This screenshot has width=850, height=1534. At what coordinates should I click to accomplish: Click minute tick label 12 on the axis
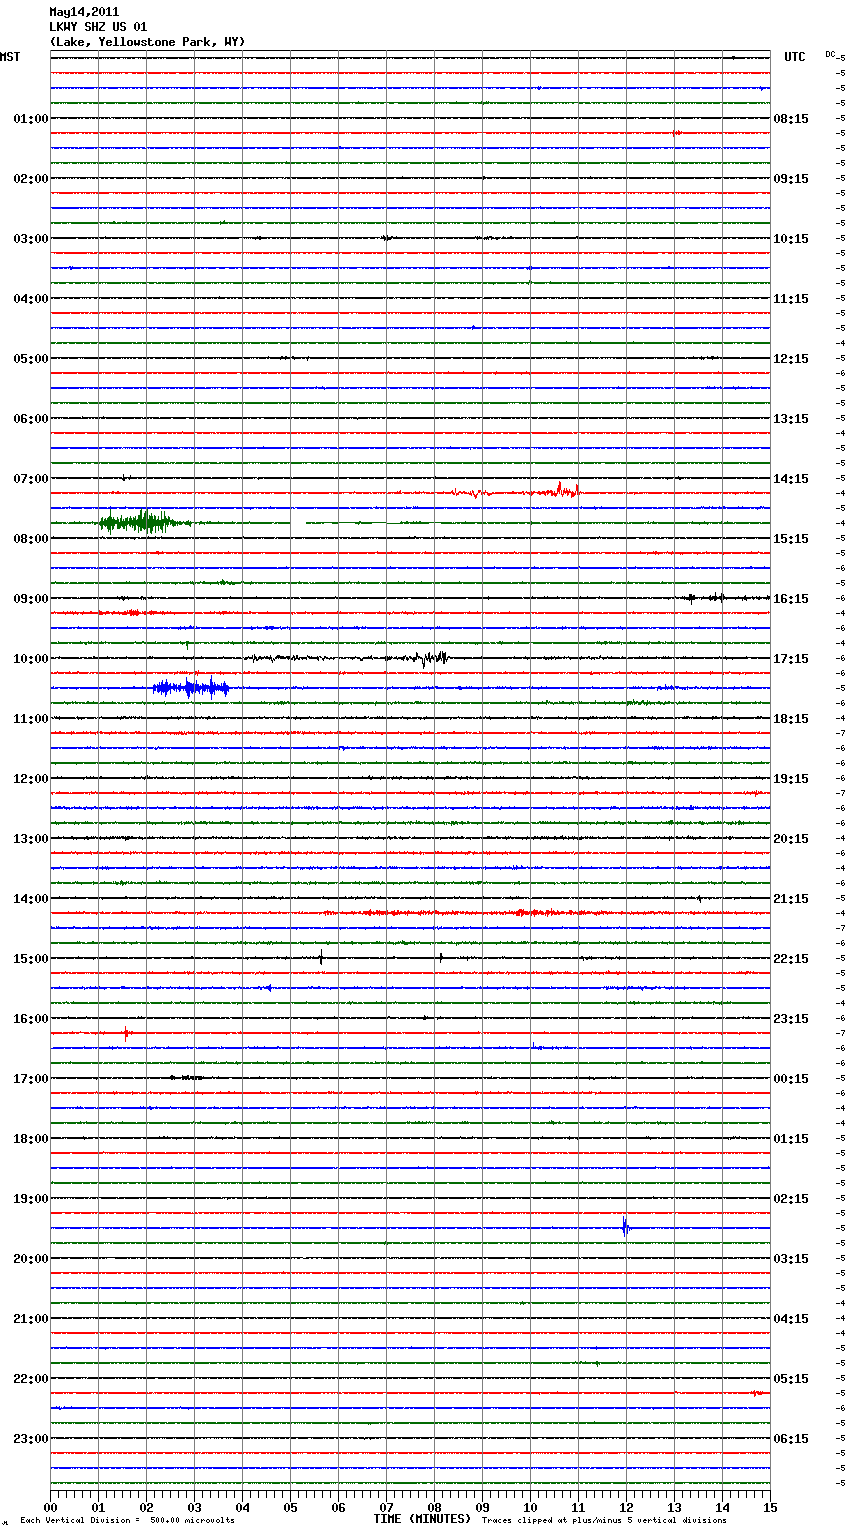tap(626, 1507)
